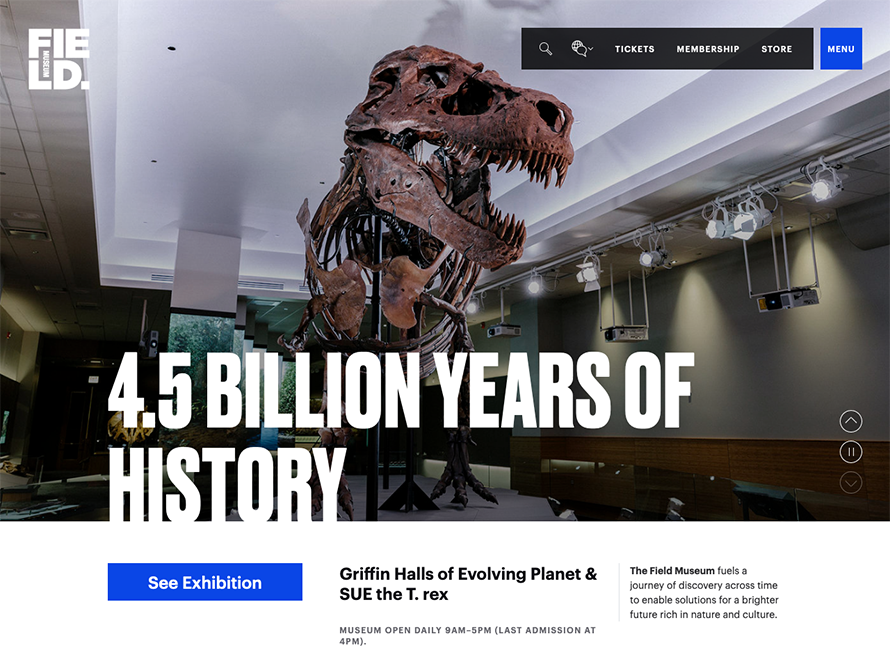The width and height of the screenshot is (890, 650).
Task: Click the See Exhibition button
Action: (x=205, y=582)
